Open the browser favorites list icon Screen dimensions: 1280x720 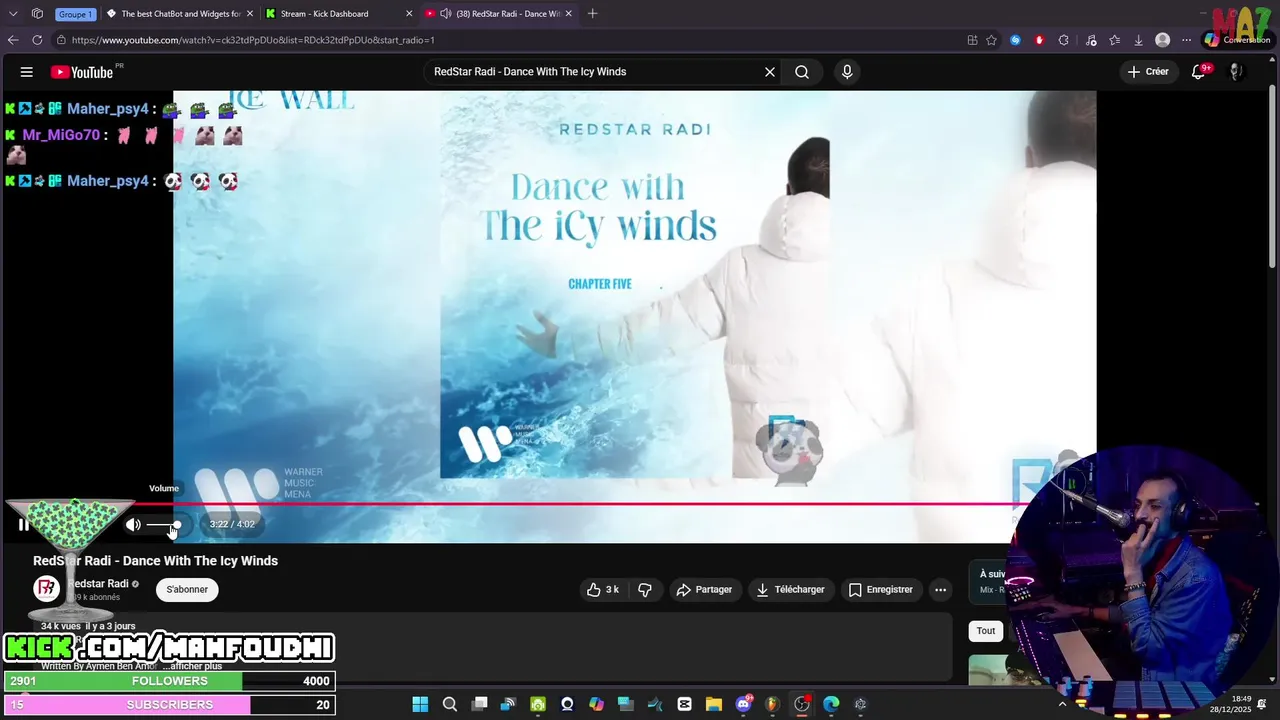click(1115, 40)
